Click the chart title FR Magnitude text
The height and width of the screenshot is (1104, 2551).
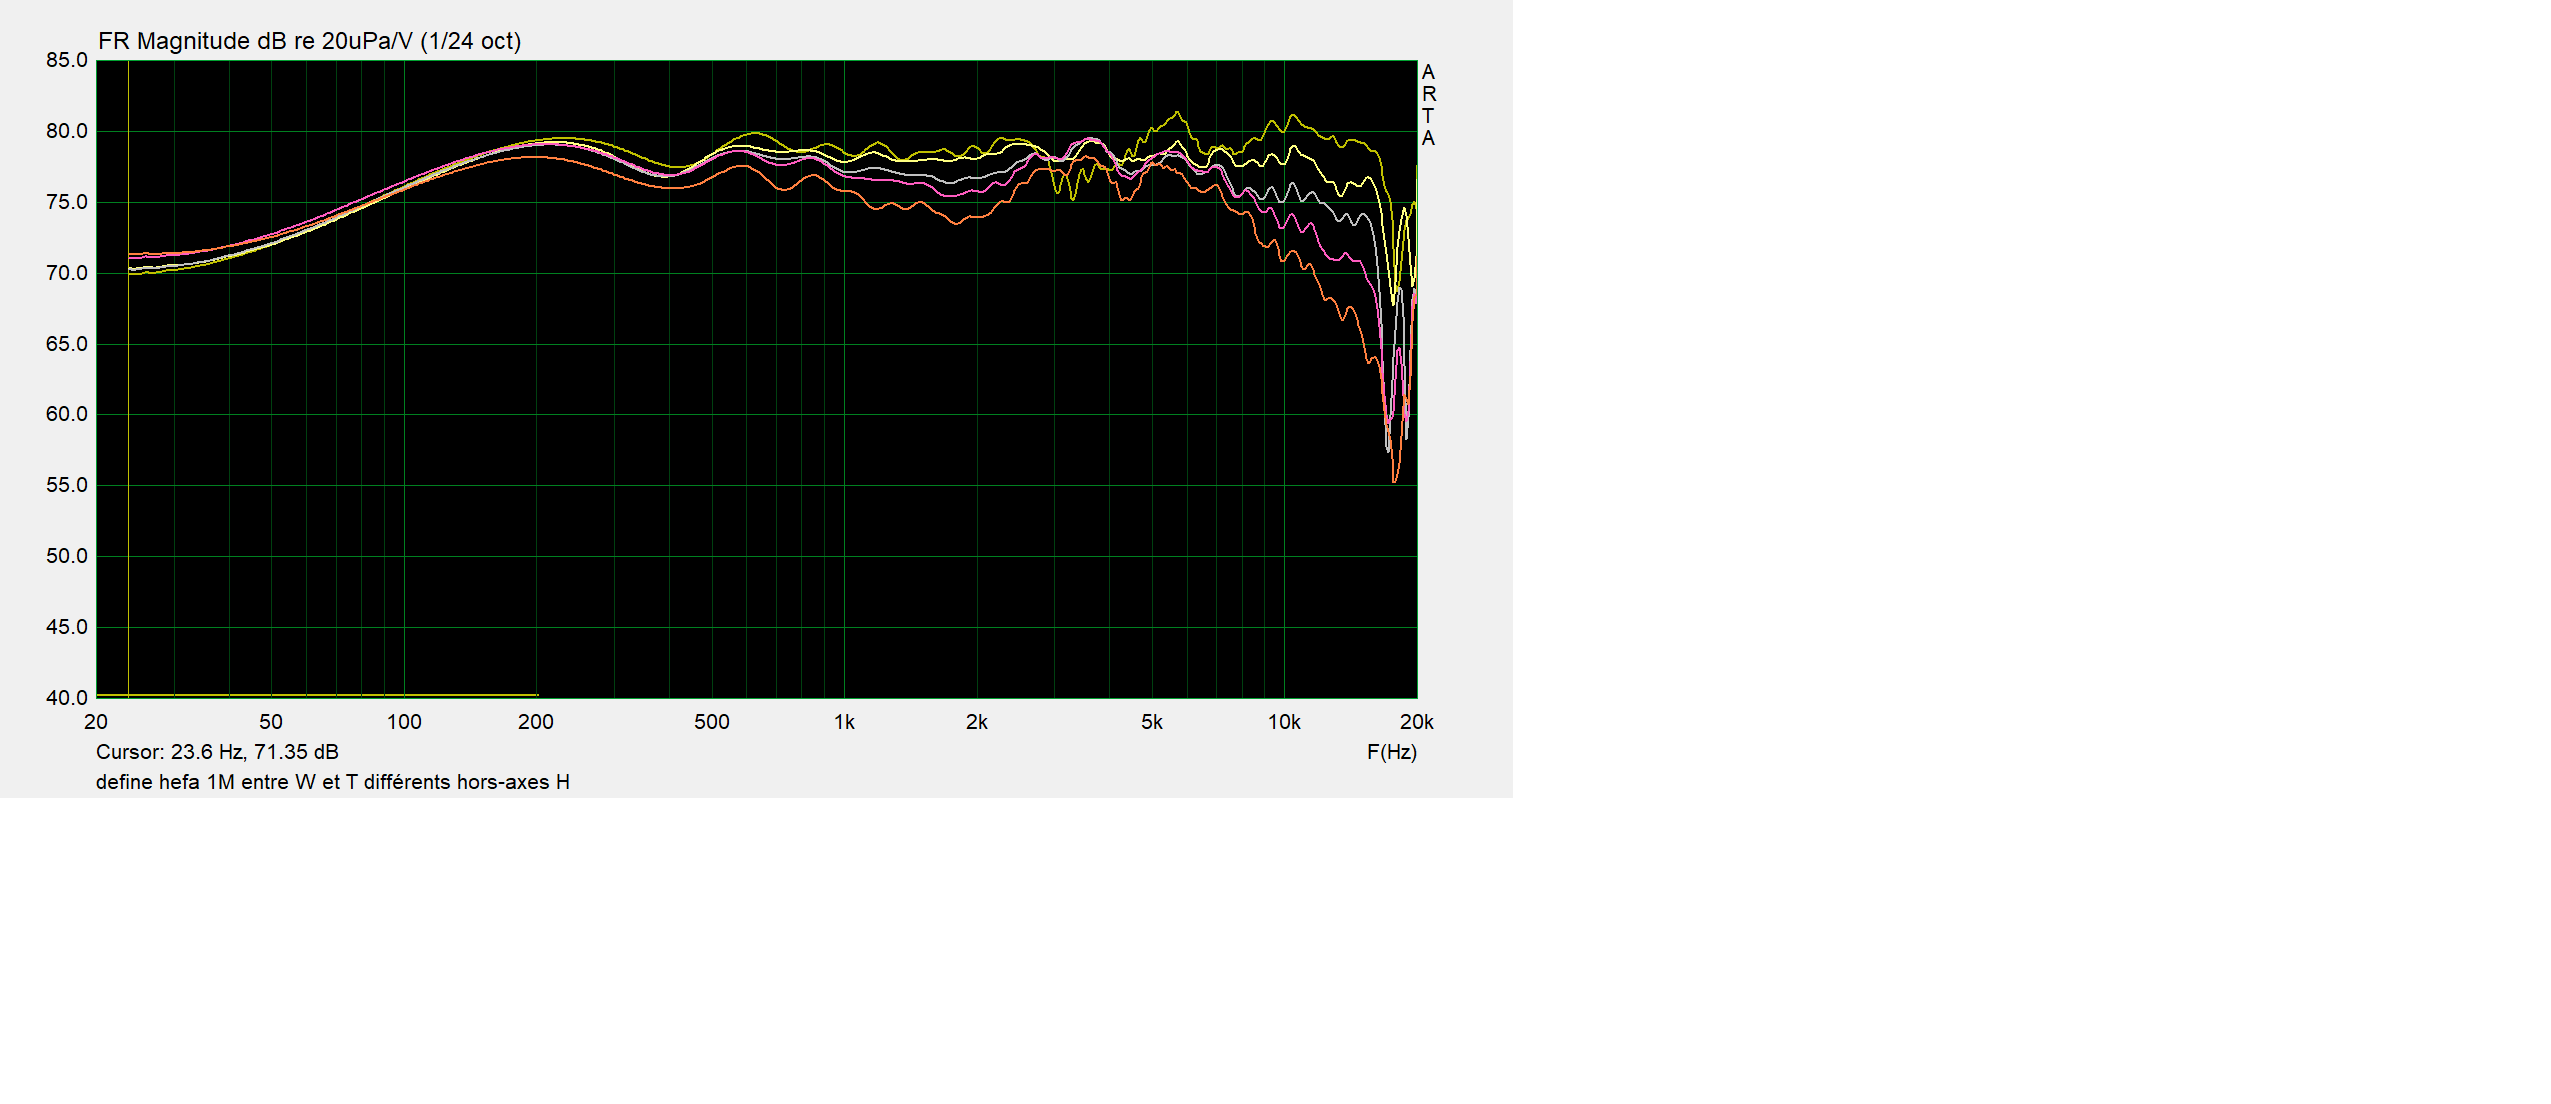point(309,41)
